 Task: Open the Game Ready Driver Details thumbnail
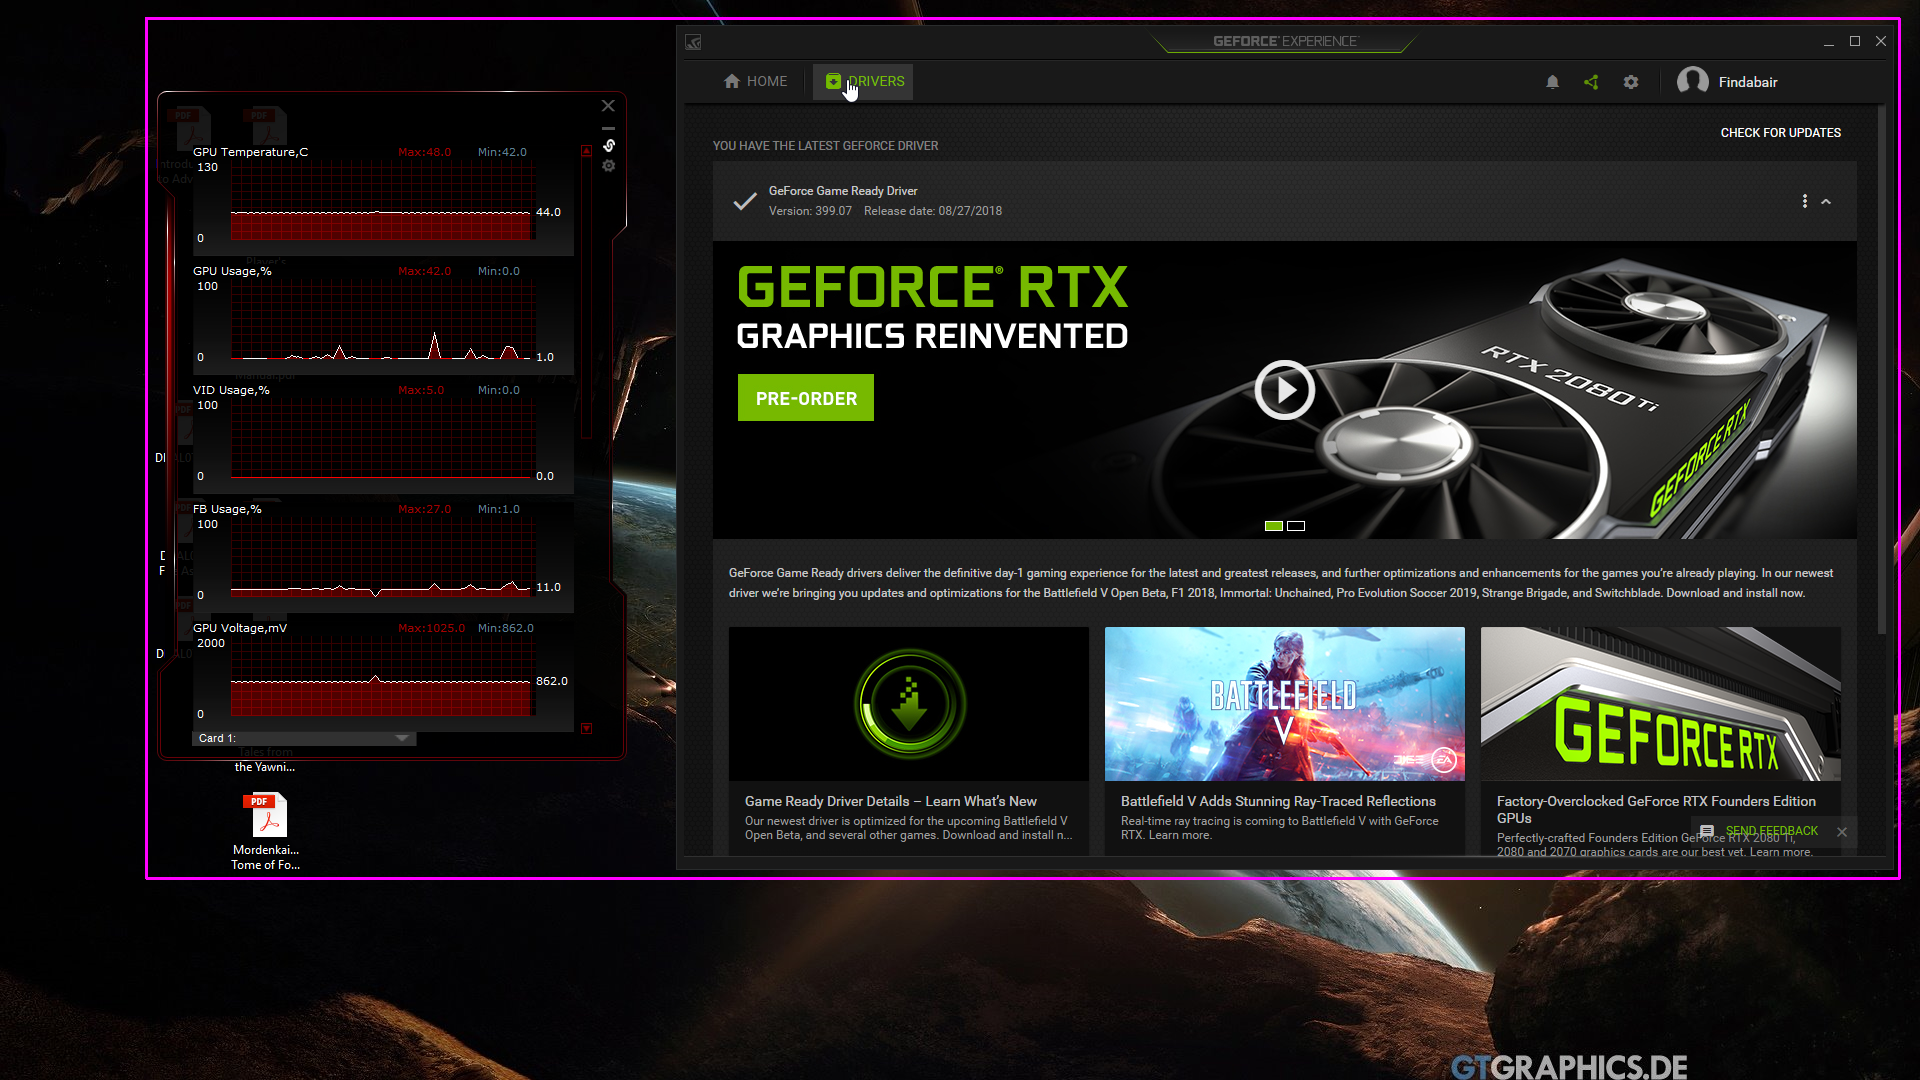[908, 704]
